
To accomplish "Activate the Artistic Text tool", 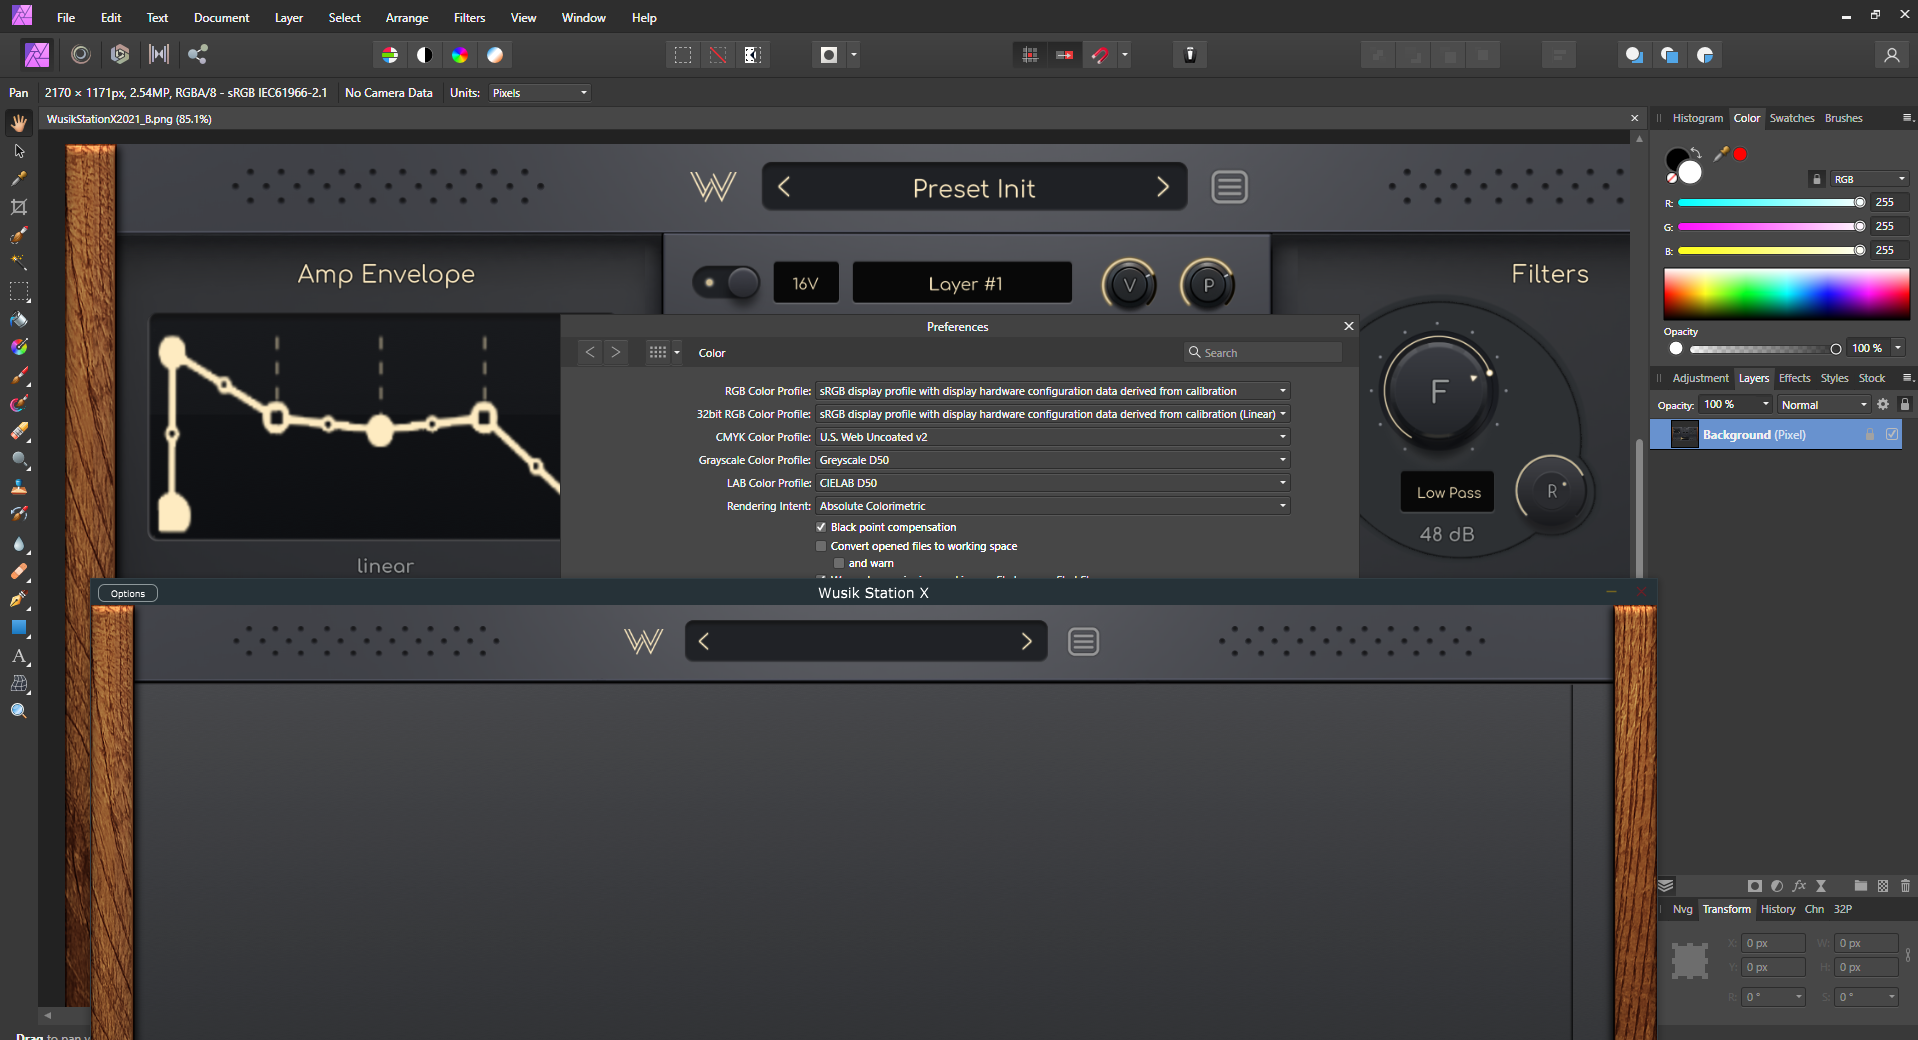I will (19, 656).
